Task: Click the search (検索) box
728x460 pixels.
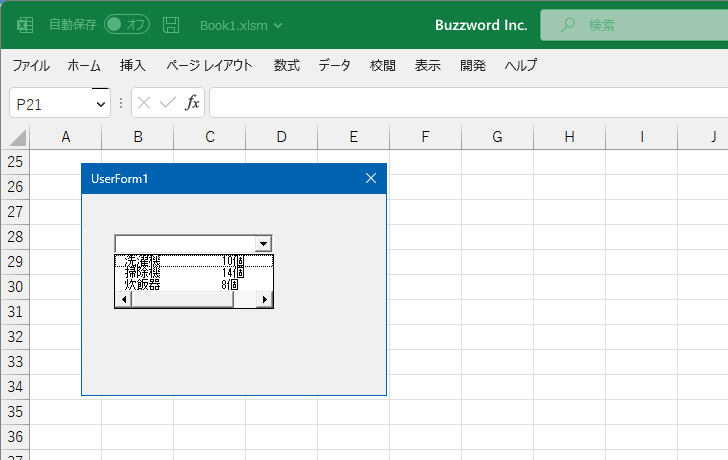Action: tap(634, 25)
